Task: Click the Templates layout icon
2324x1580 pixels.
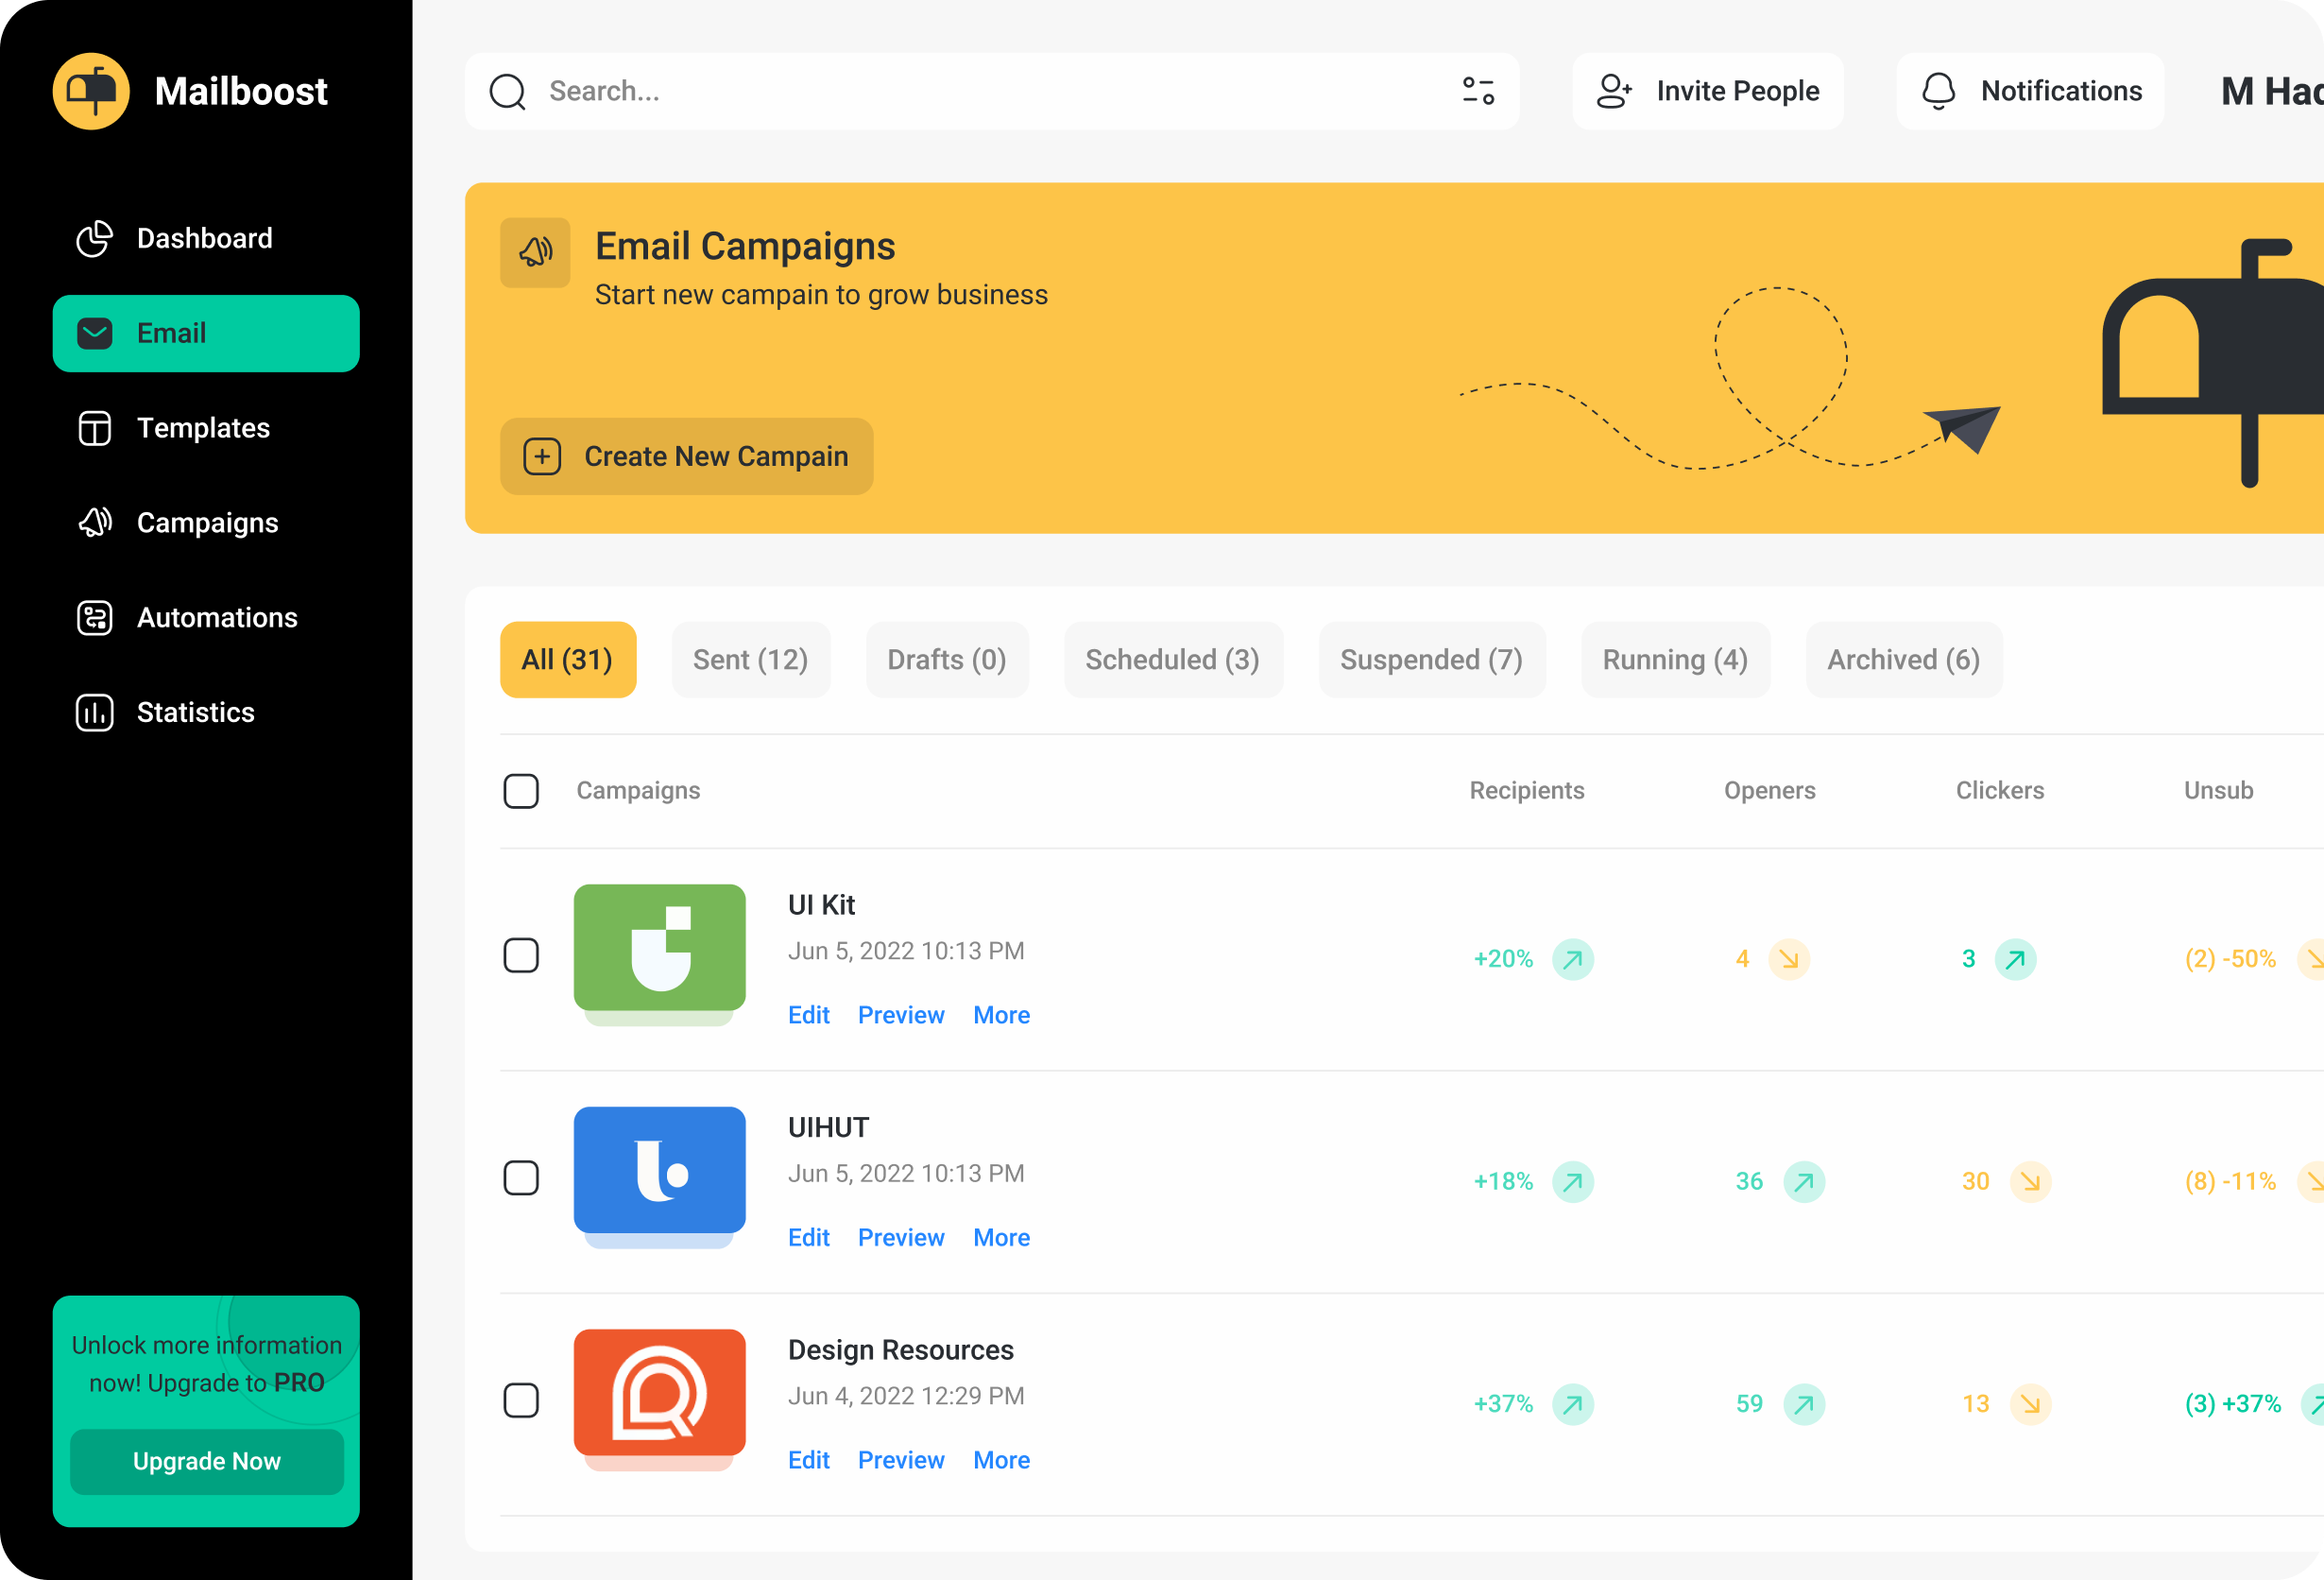Action: pos(95,428)
